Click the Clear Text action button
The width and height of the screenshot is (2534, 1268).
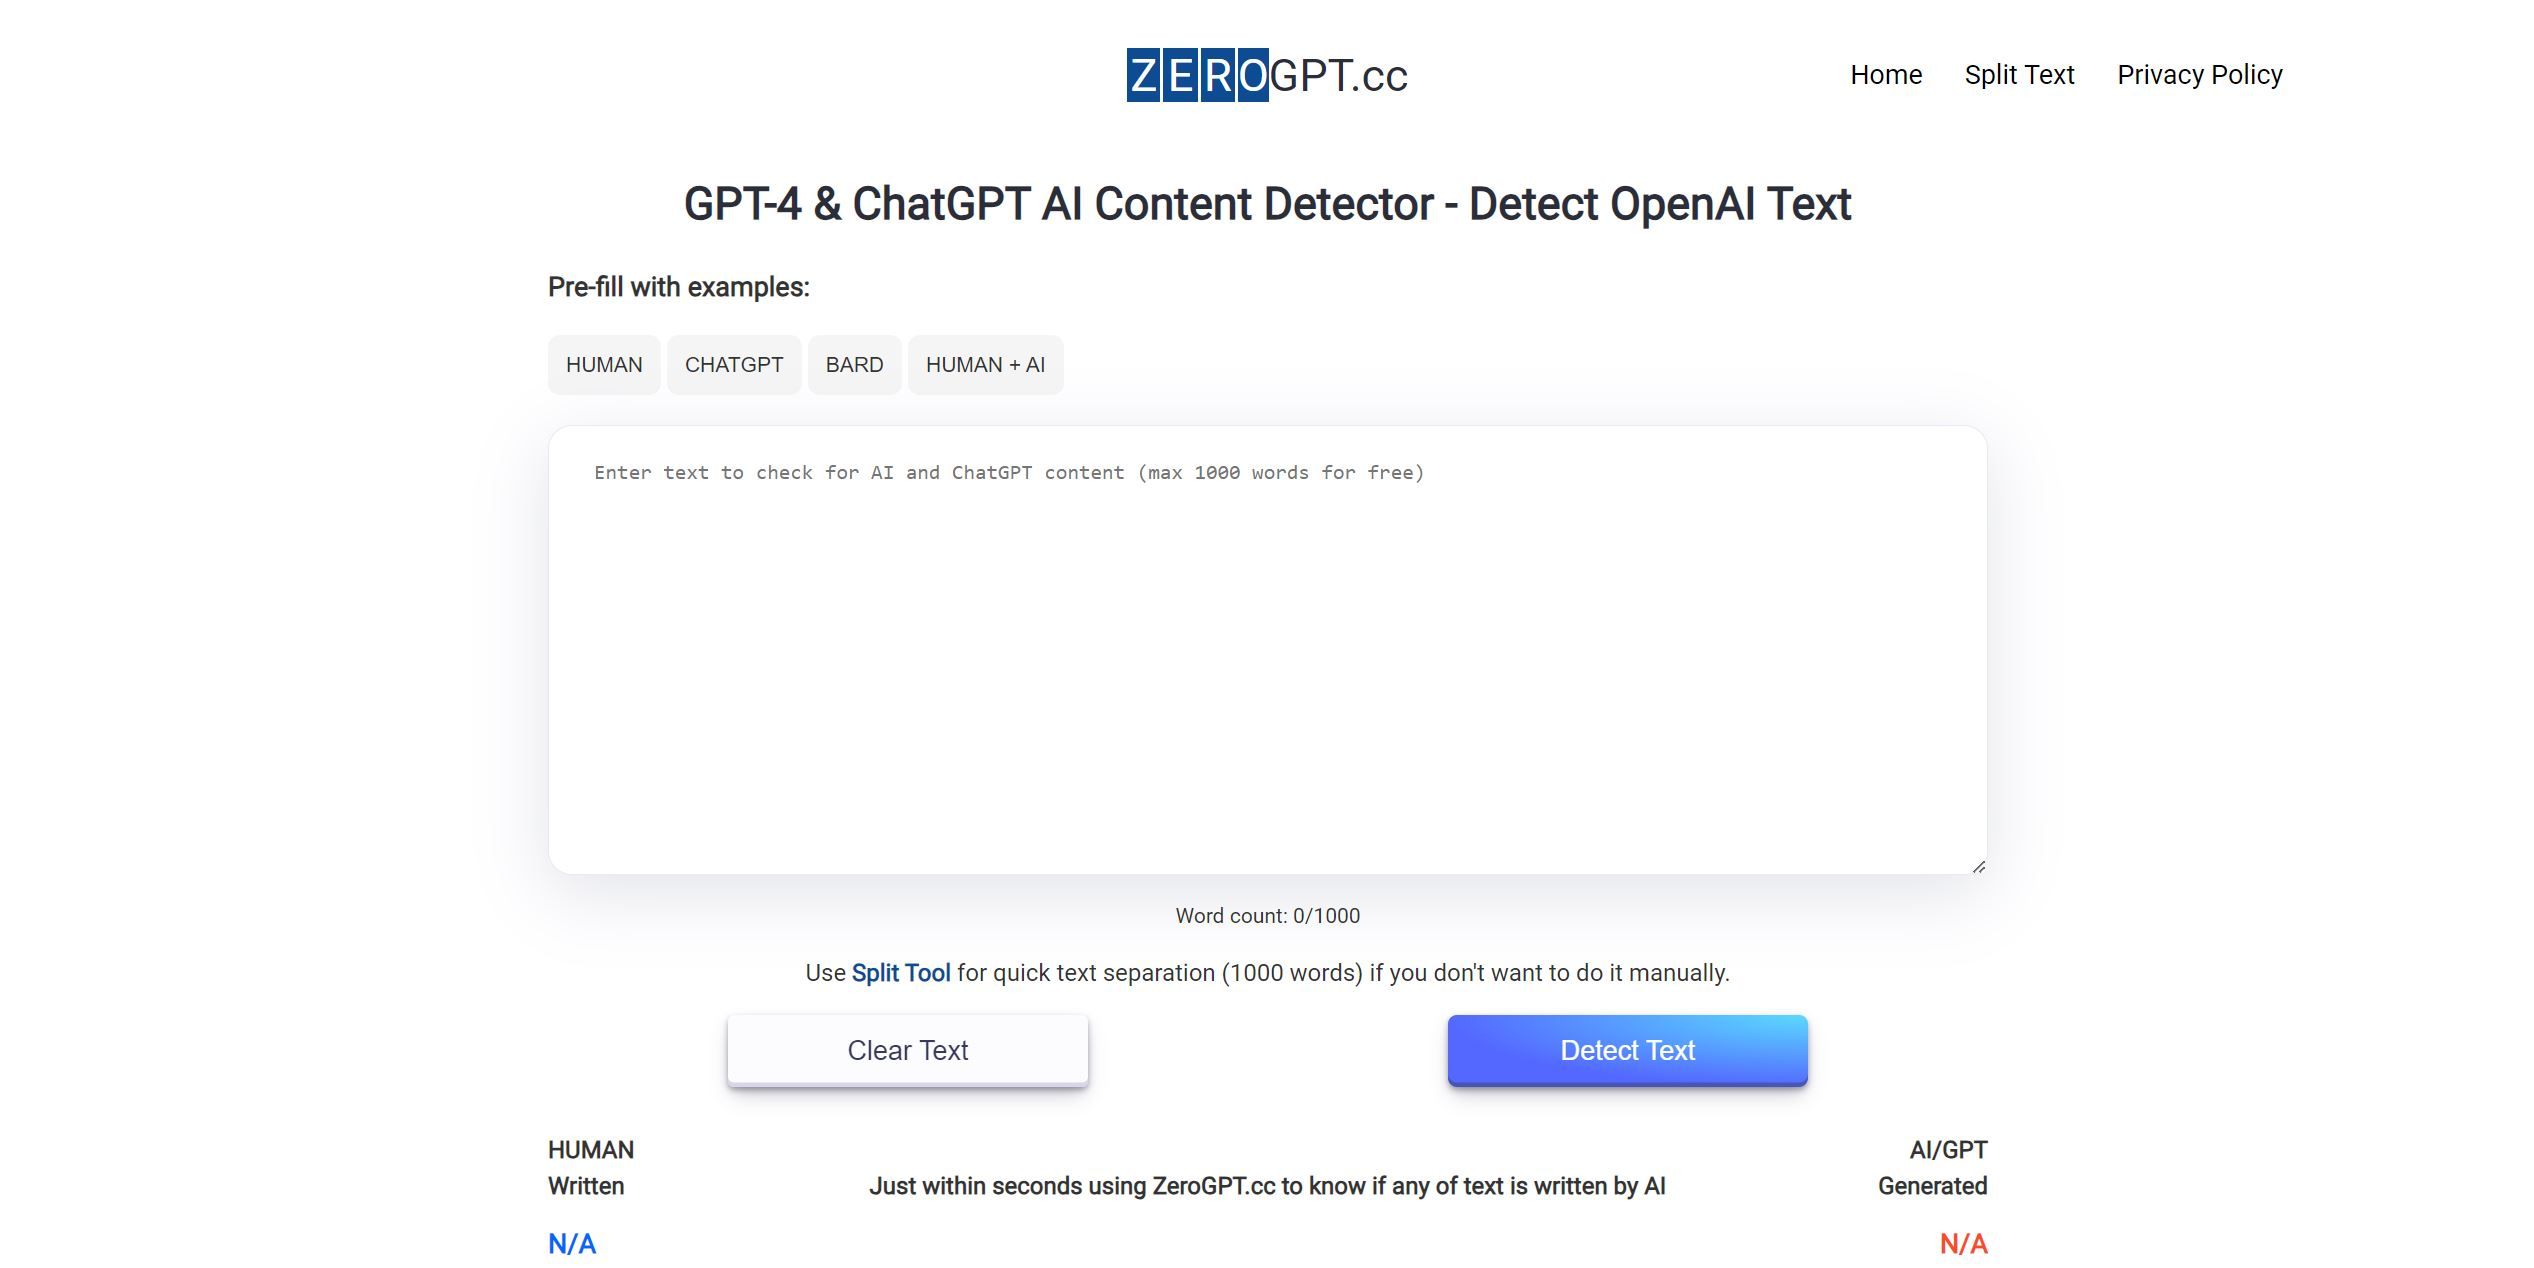click(907, 1050)
